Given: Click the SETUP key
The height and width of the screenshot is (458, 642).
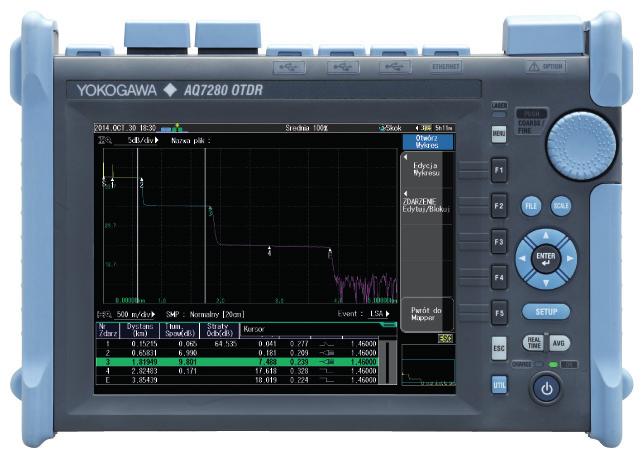Looking at the screenshot, I should (546, 312).
